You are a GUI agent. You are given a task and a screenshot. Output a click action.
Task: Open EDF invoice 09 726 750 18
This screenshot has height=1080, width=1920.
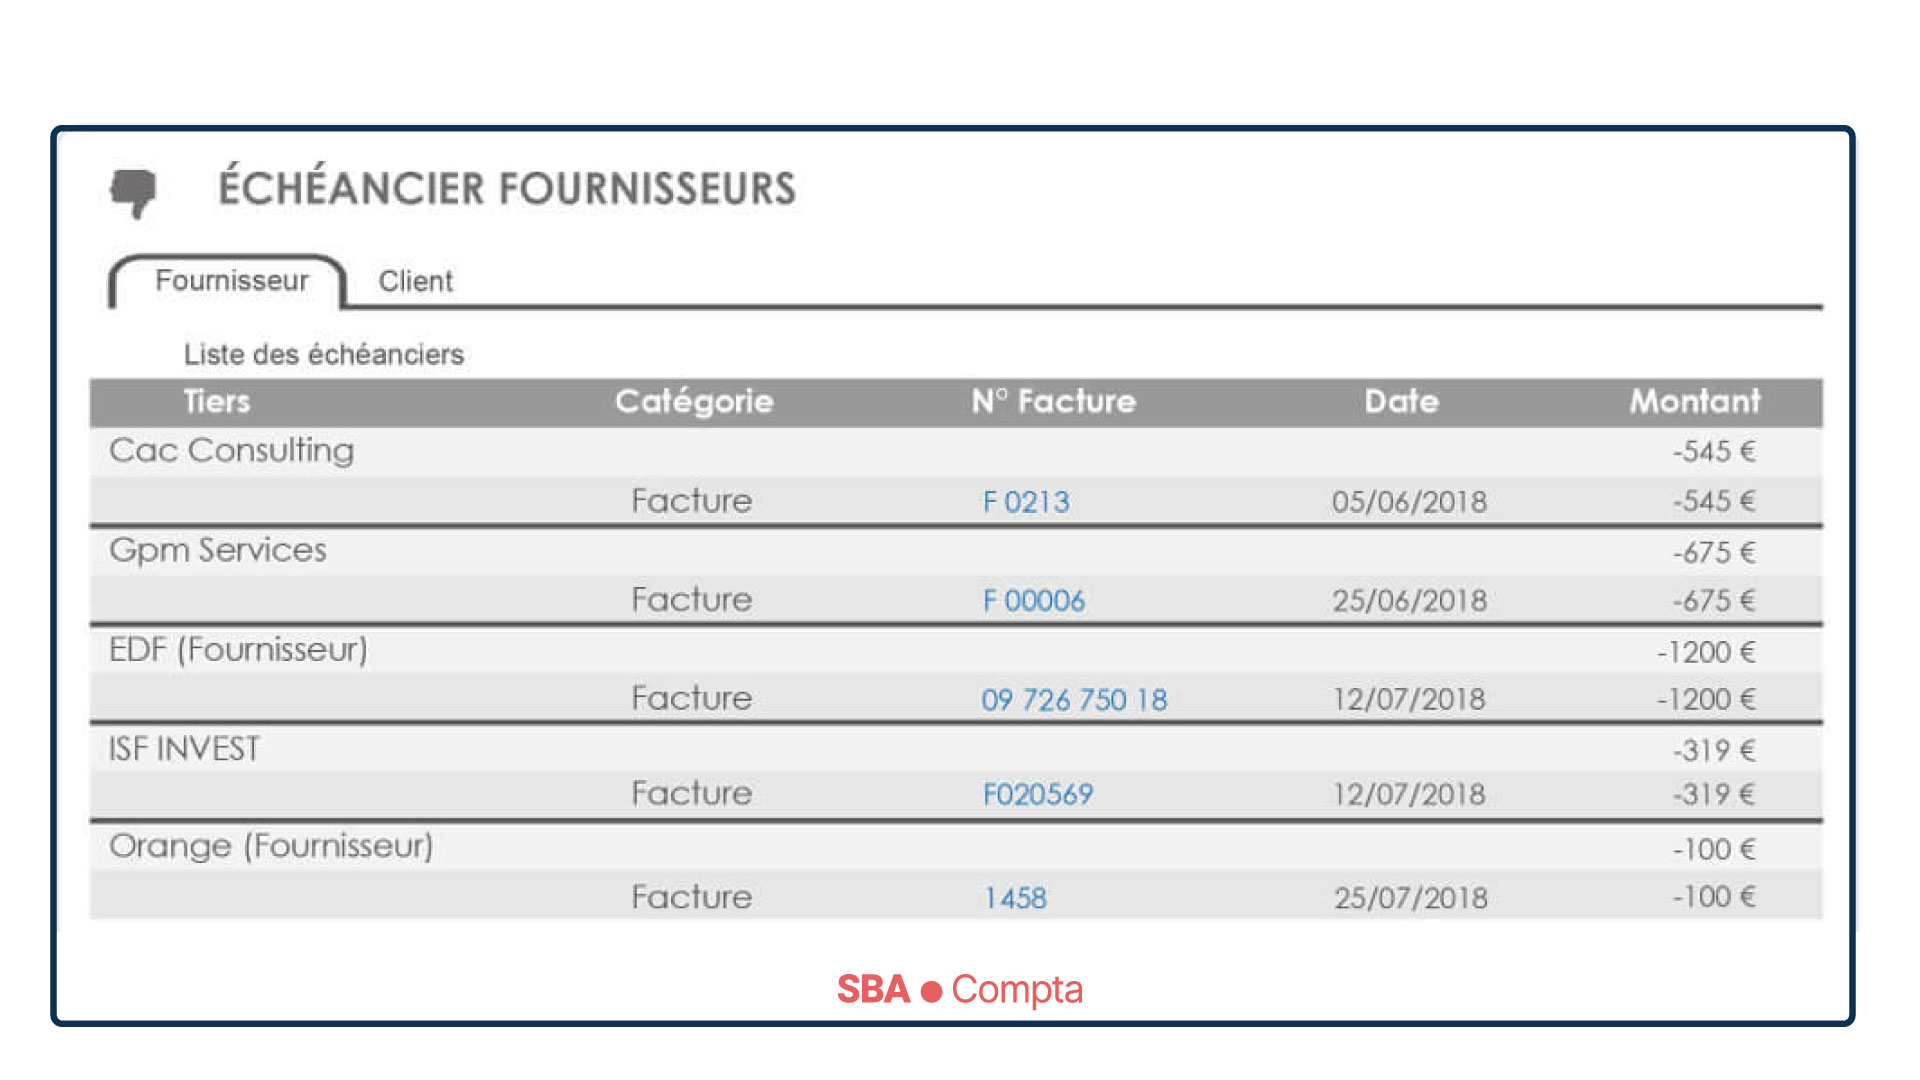click(1074, 700)
